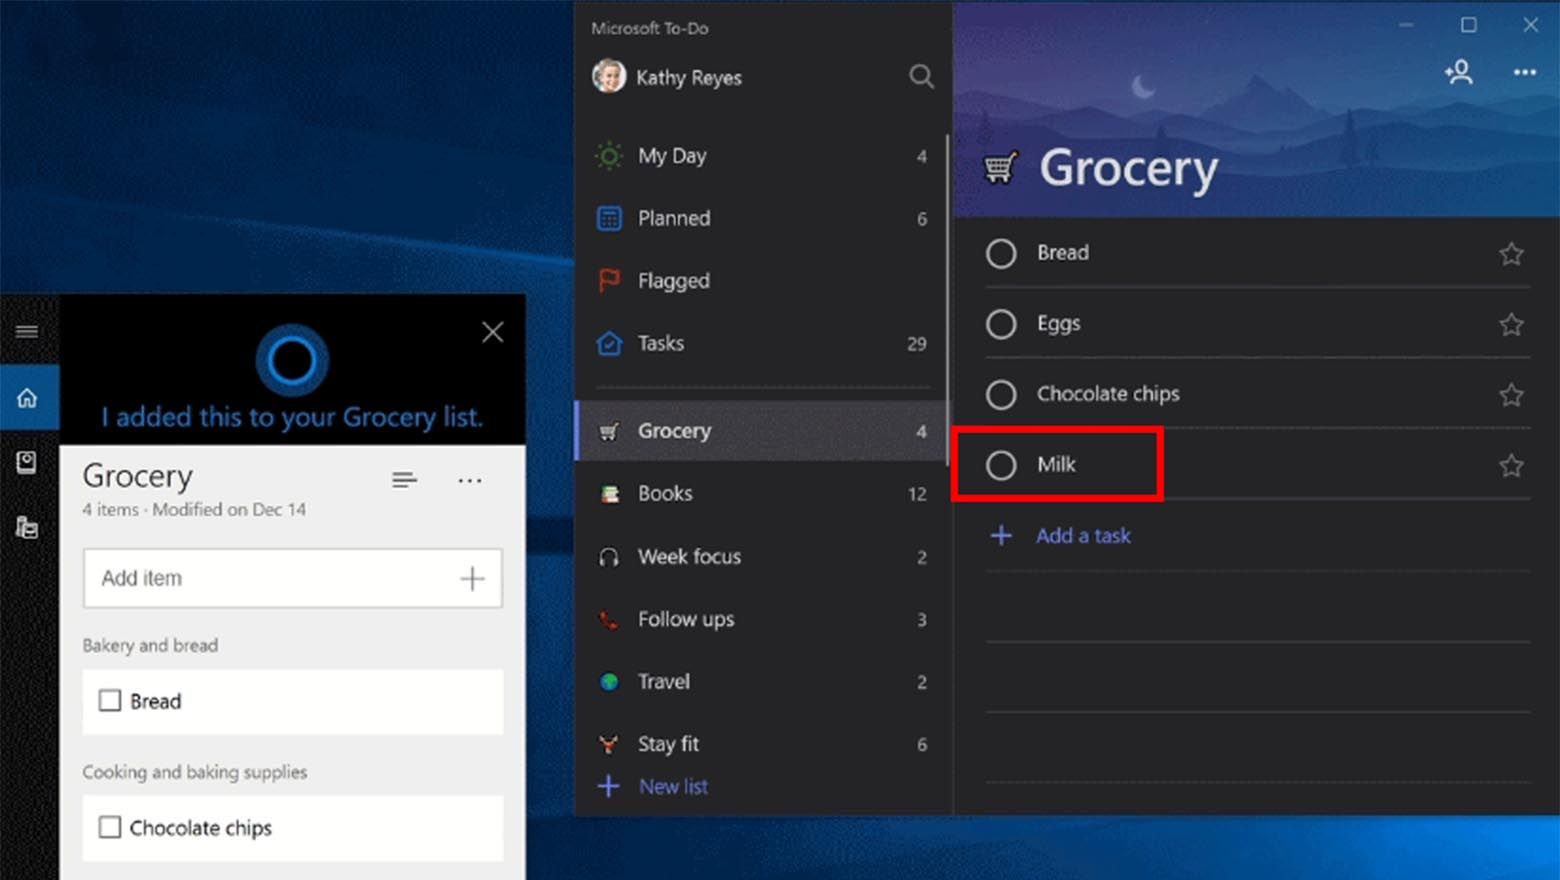This screenshot has height=880, width=1560.
Task: Minimize the Microsoft To-Do window
Action: click(x=1406, y=25)
